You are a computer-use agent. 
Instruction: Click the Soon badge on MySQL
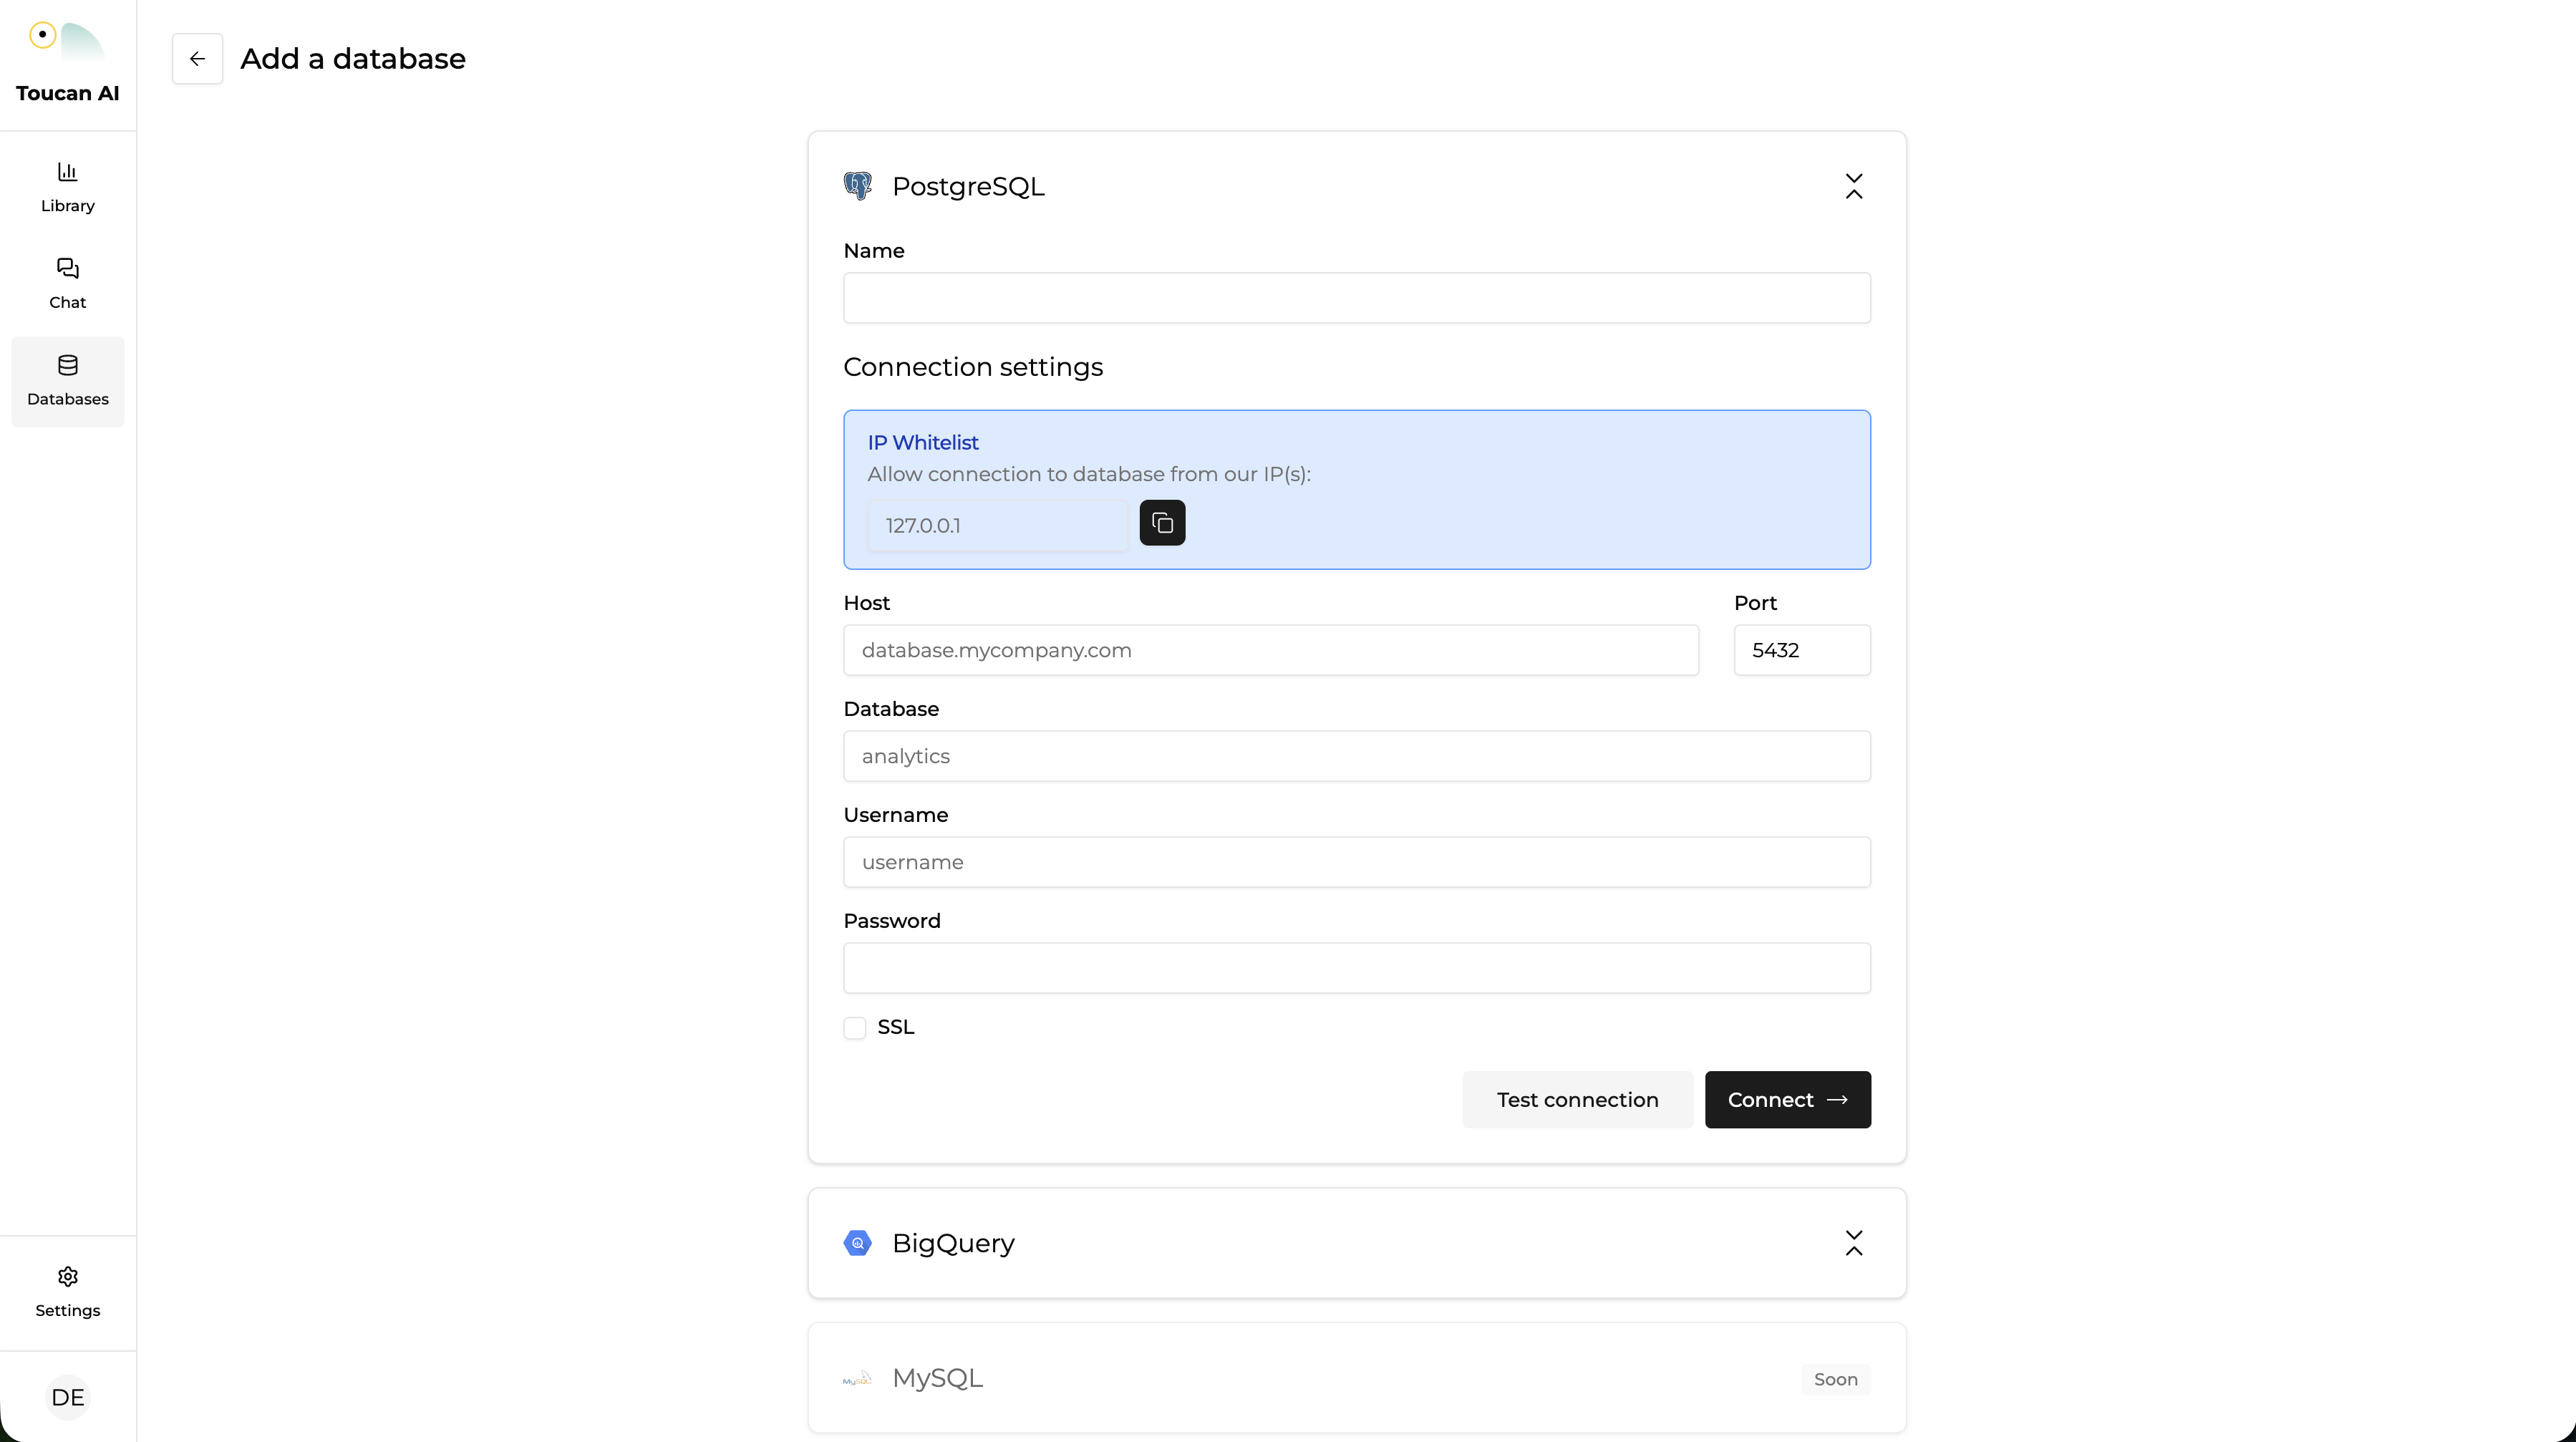tap(1835, 1379)
